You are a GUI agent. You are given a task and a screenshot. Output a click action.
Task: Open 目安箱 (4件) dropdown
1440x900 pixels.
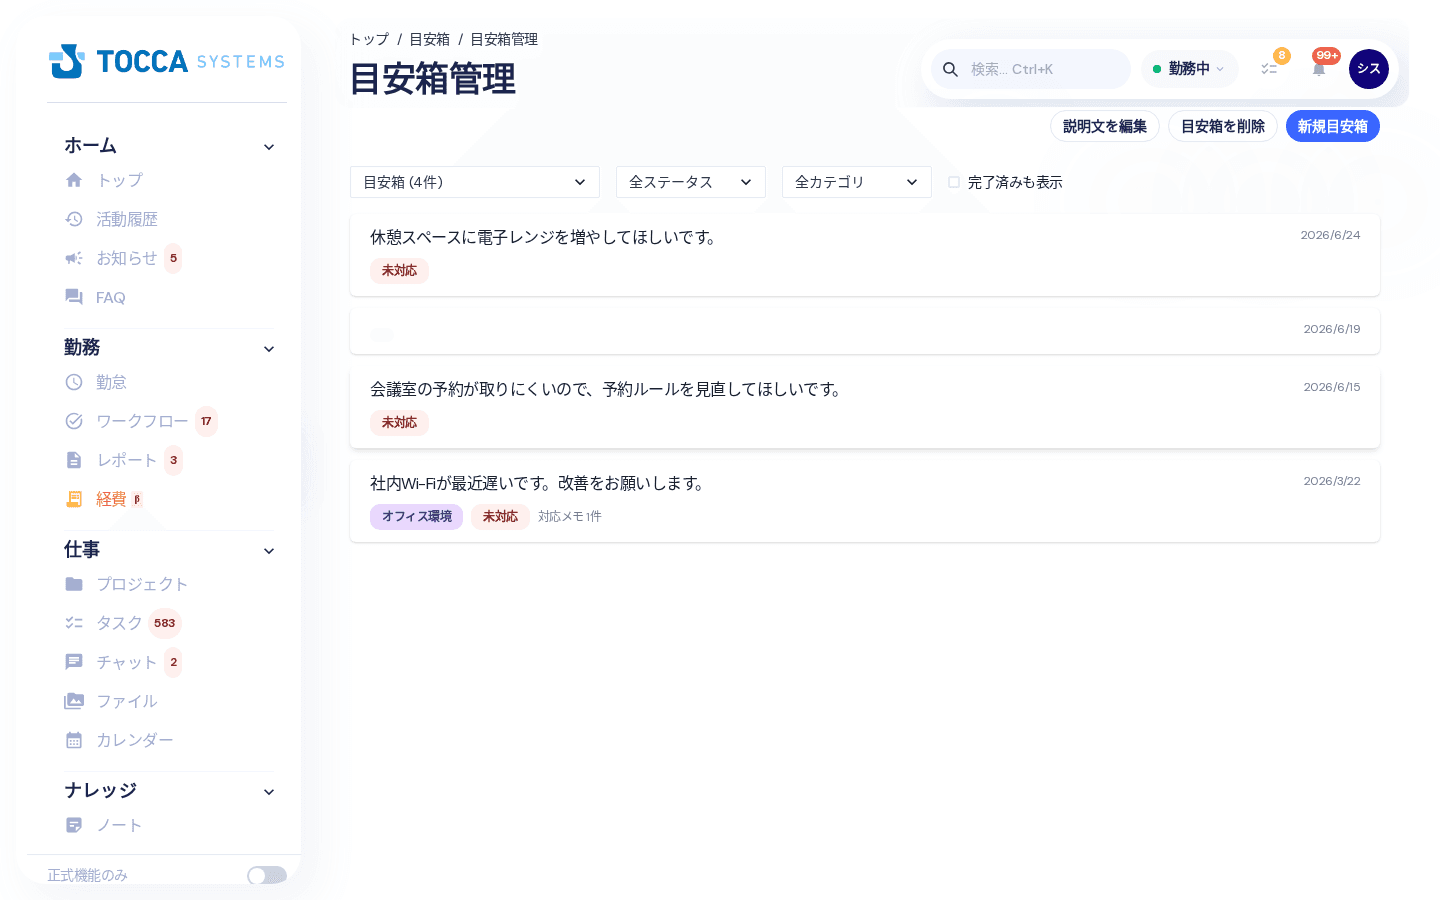(x=475, y=182)
